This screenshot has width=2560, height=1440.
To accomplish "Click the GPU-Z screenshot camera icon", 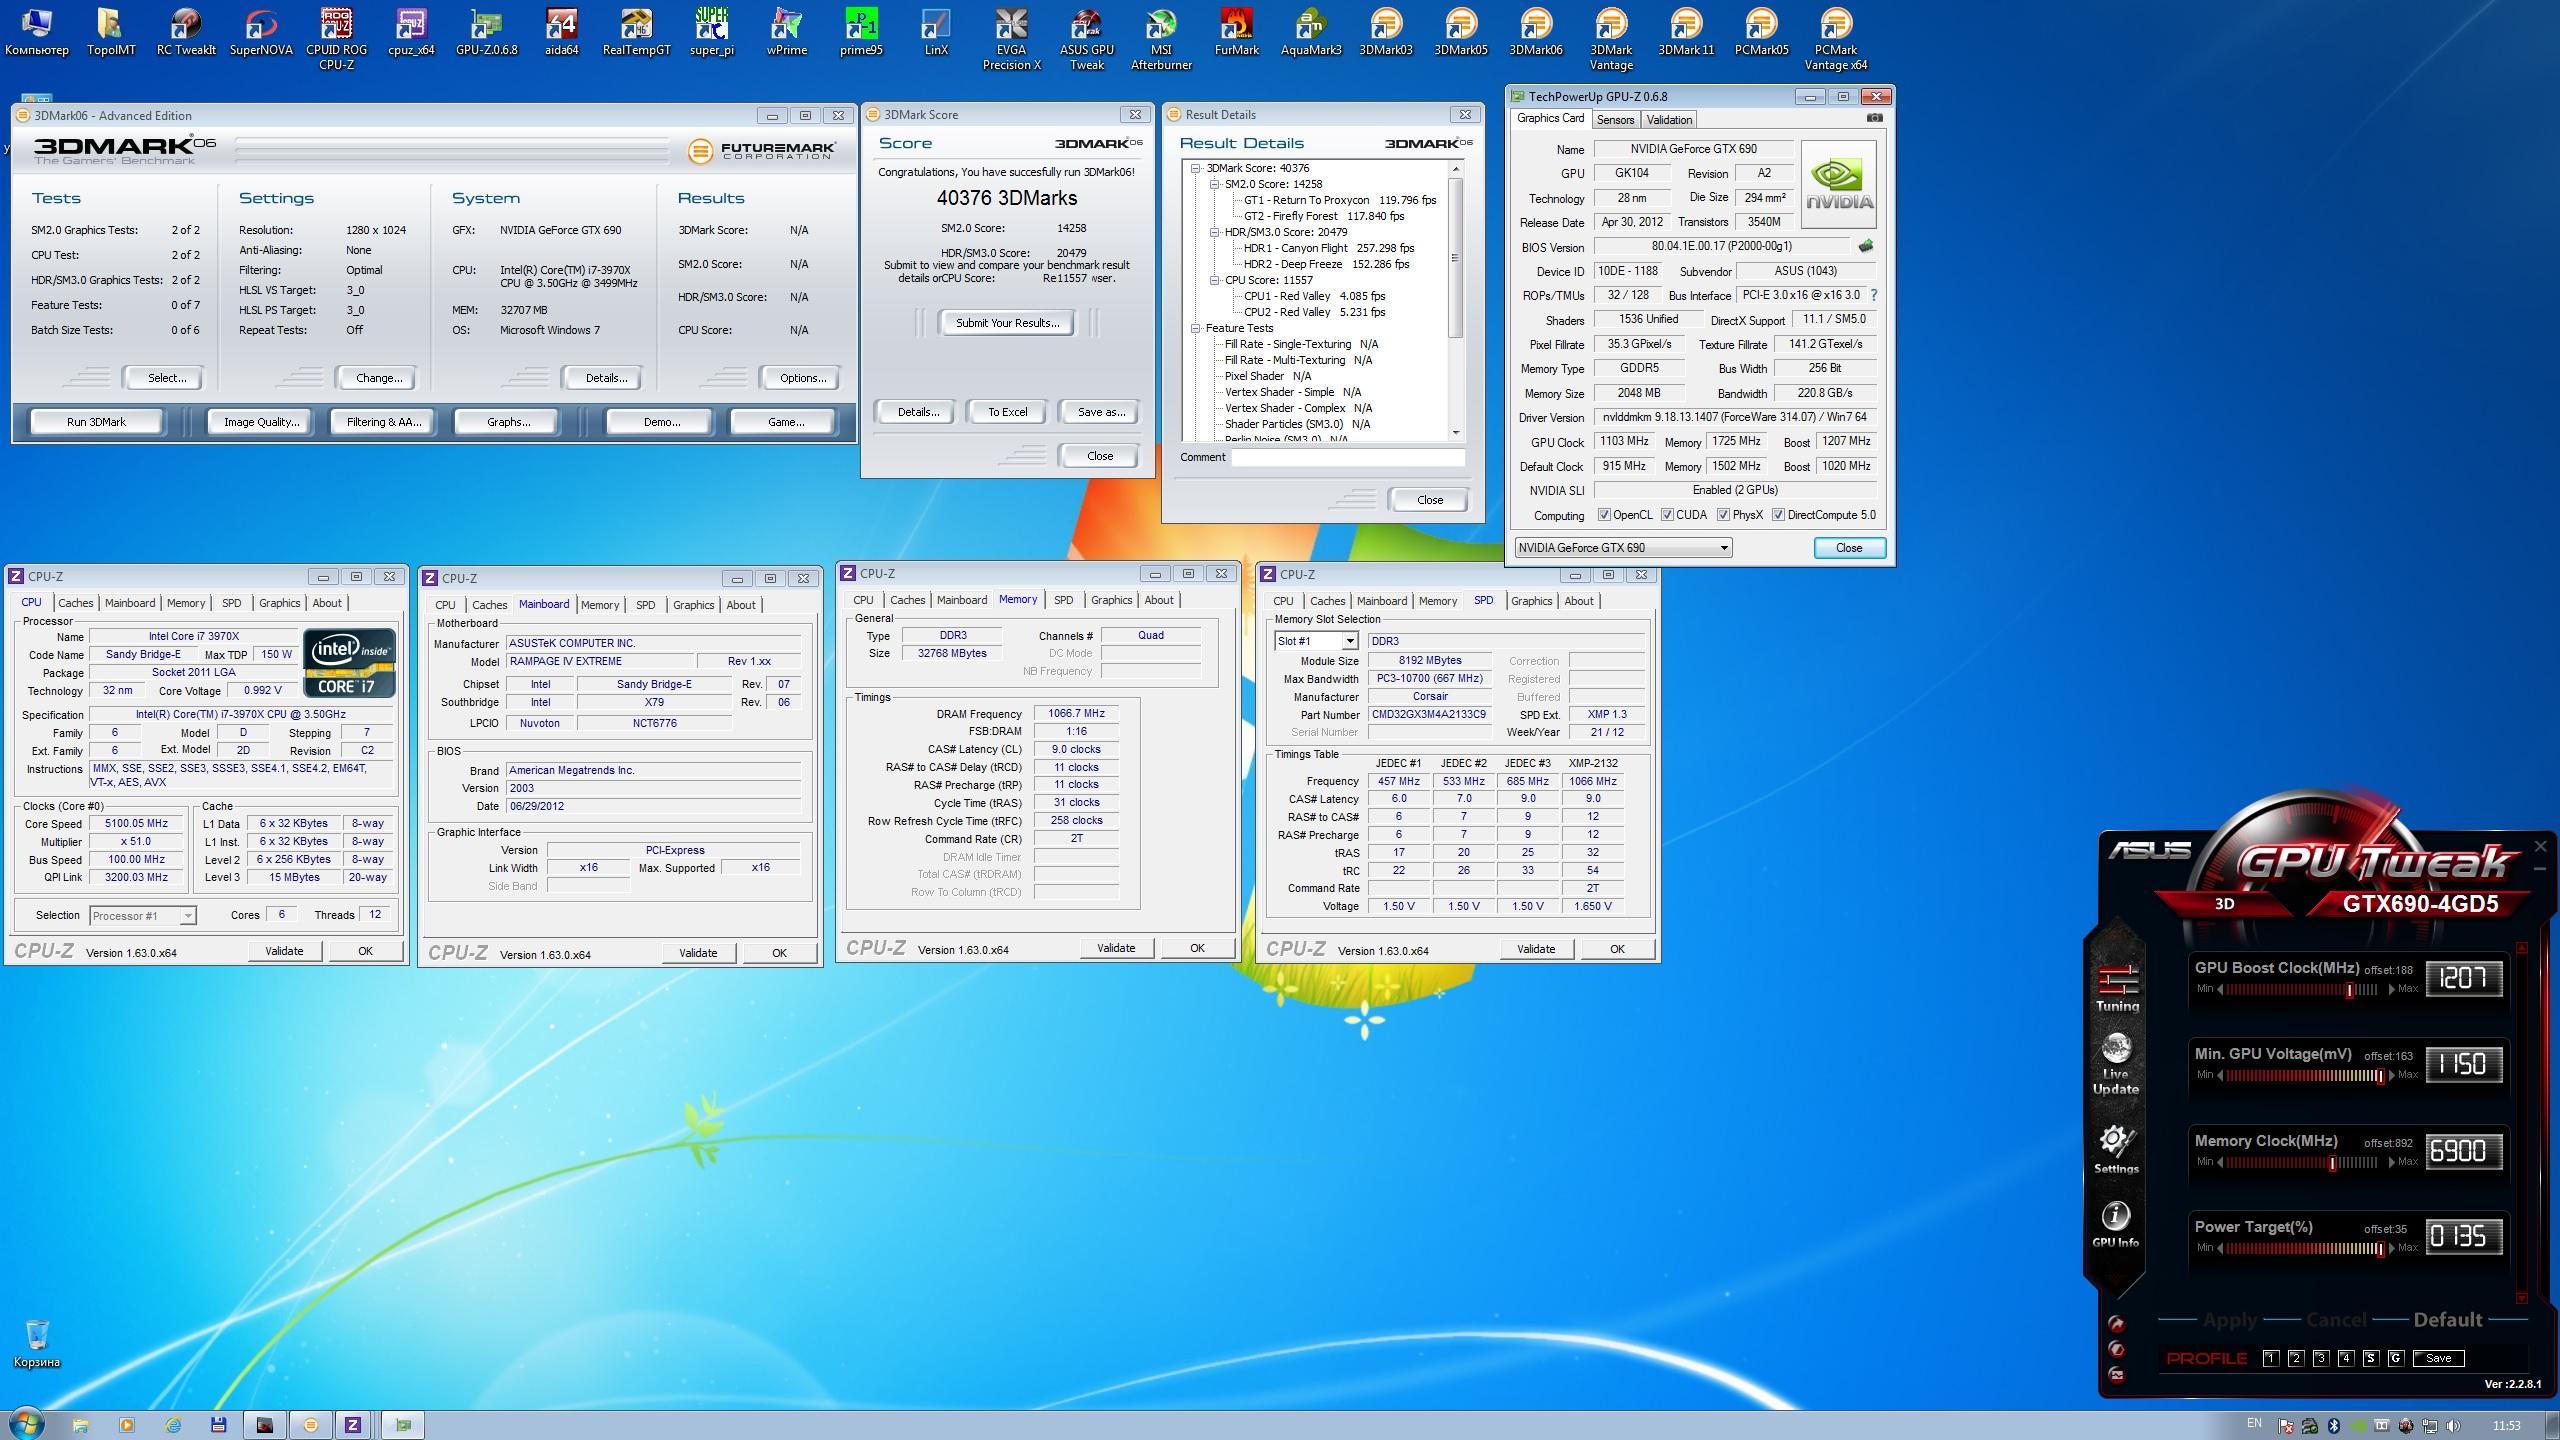I will click(1874, 118).
